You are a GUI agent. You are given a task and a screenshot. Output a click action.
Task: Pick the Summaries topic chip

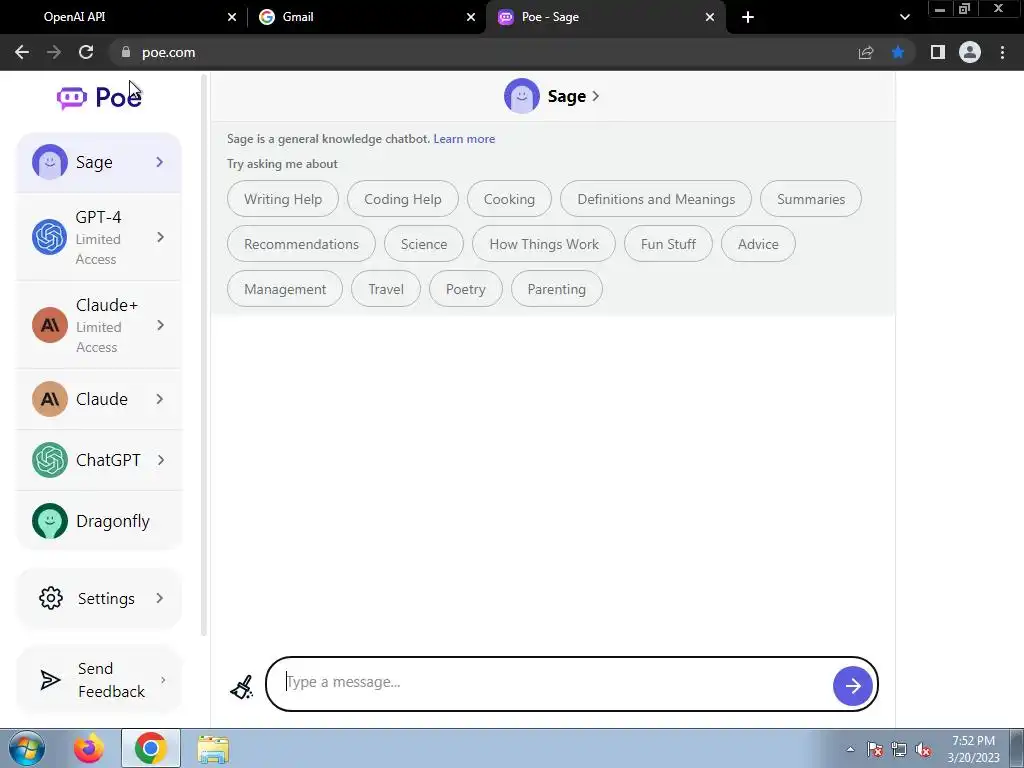click(811, 199)
